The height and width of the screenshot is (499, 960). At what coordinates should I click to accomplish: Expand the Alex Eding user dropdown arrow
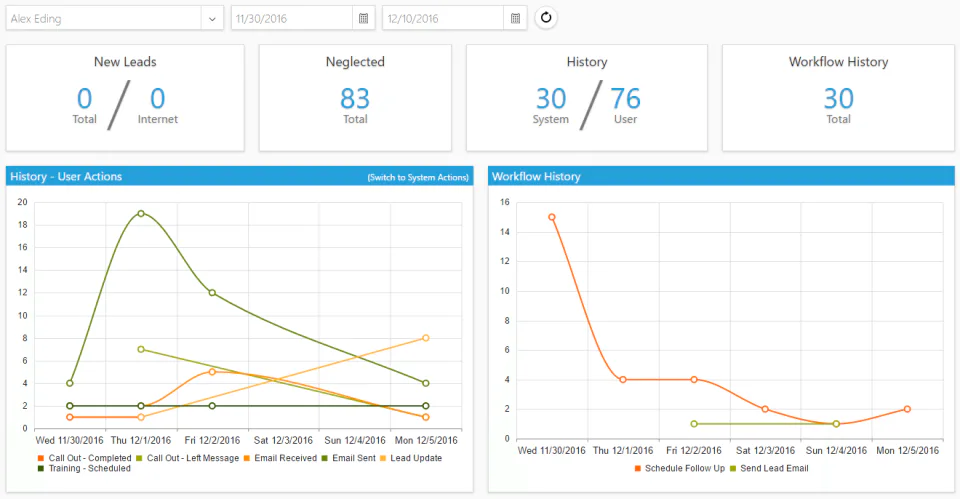[x=212, y=18]
